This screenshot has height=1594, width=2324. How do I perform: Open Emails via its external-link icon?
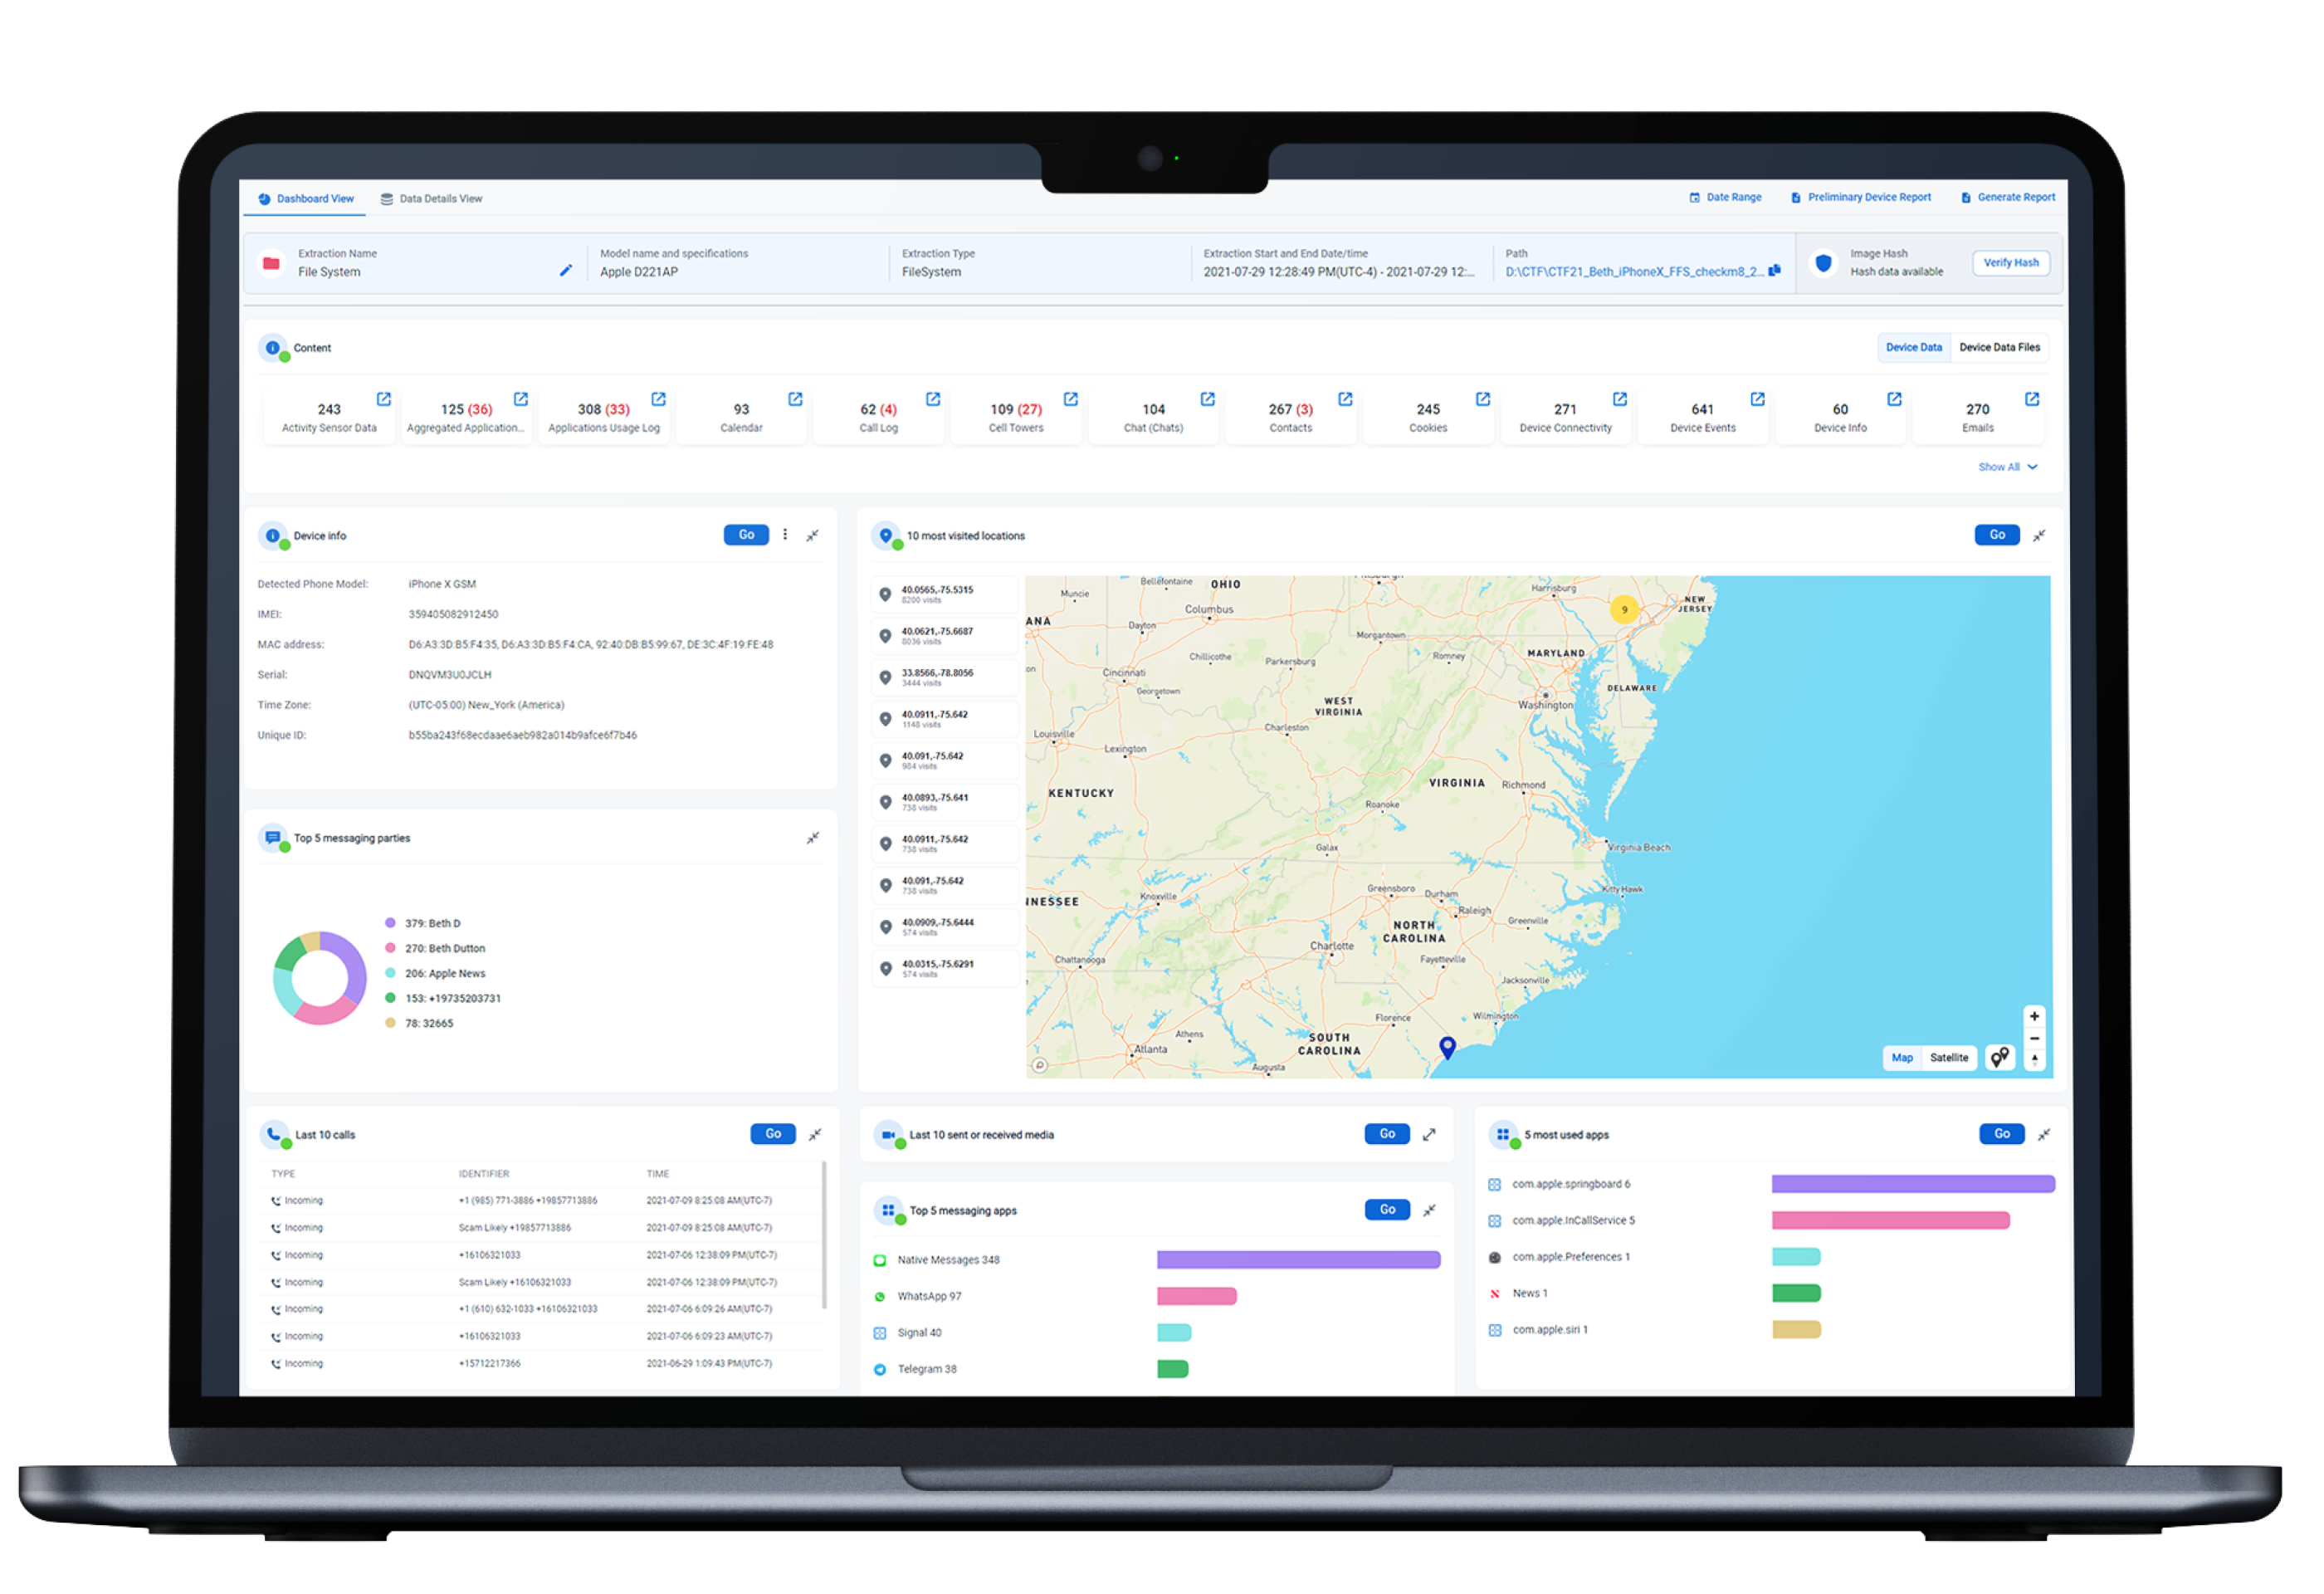click(2032, 399)
